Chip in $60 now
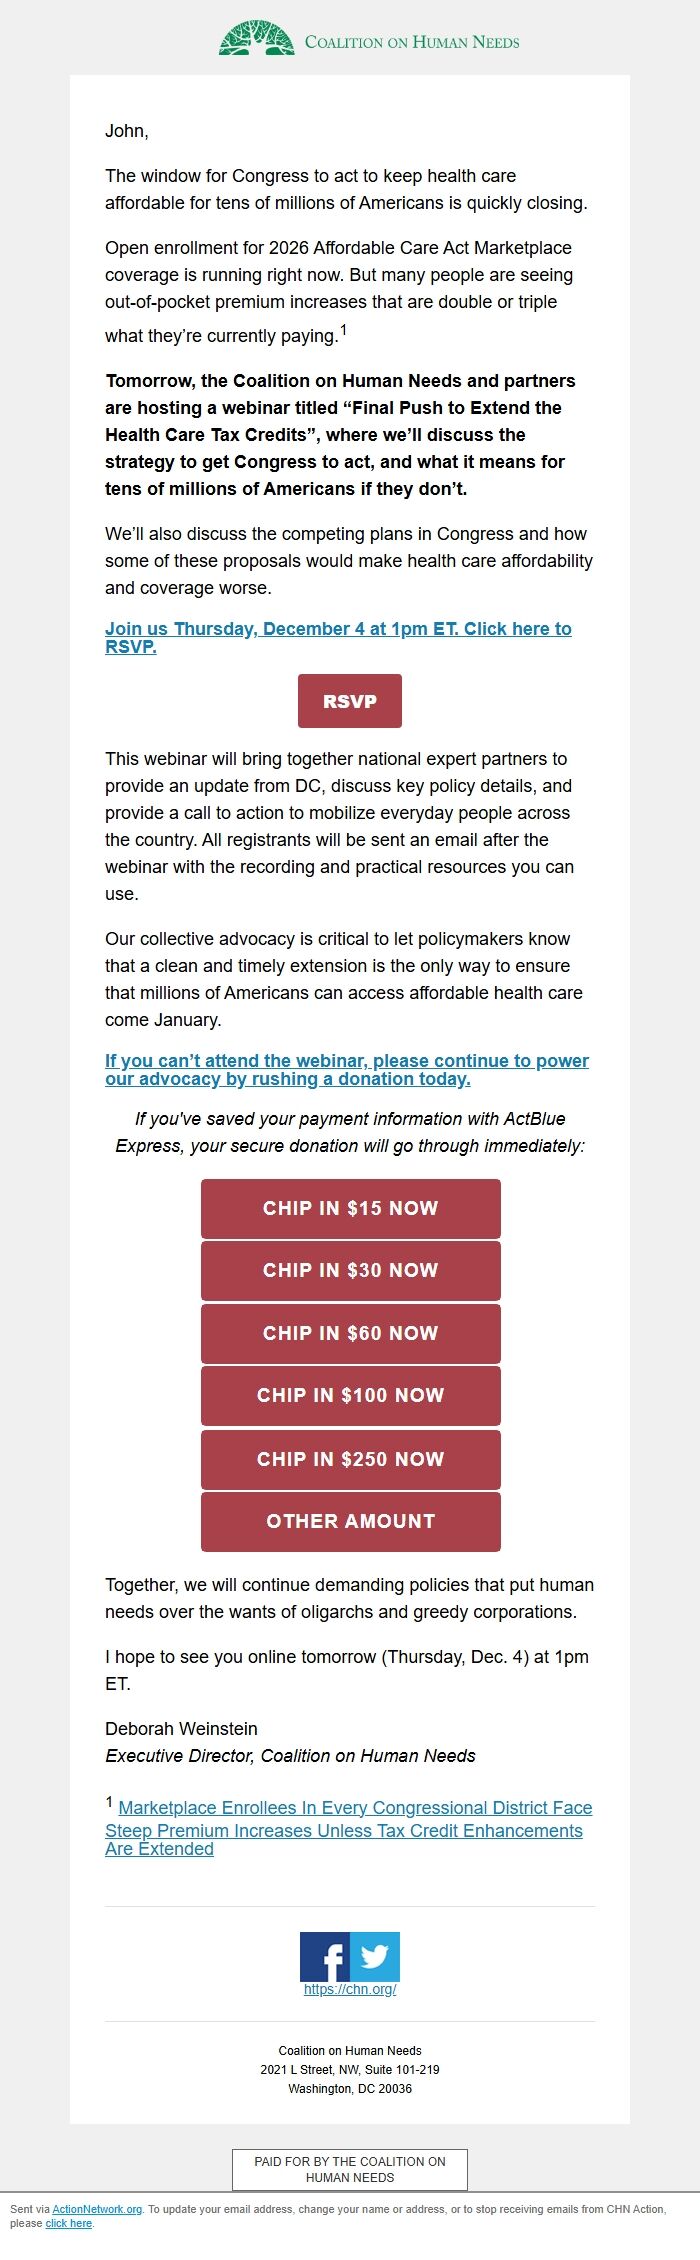 coord(349,1333)
